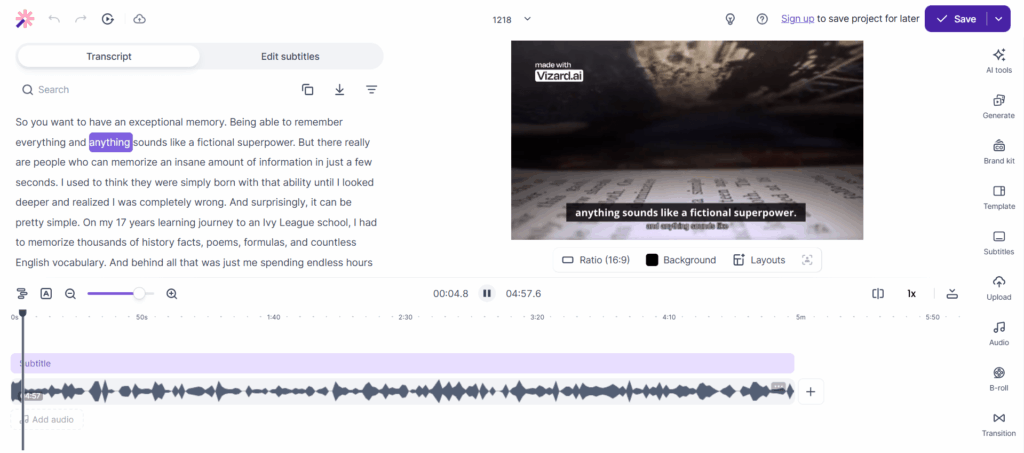Zoom out the timeline
Screen dimensions: 1024x453
tap(71, 294)
